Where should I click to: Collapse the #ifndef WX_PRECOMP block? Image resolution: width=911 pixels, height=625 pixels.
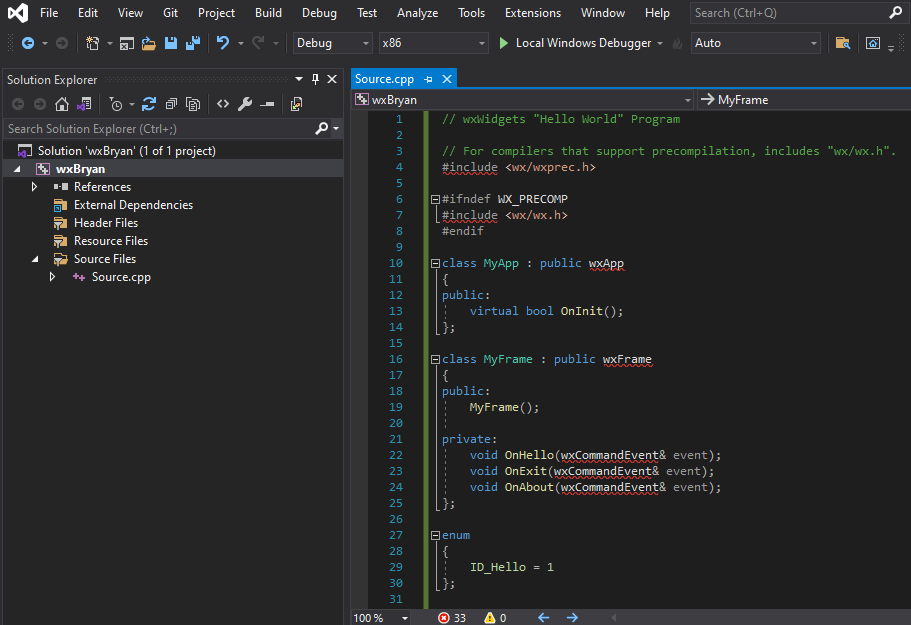pyautogui.click(x=435, y=199)
